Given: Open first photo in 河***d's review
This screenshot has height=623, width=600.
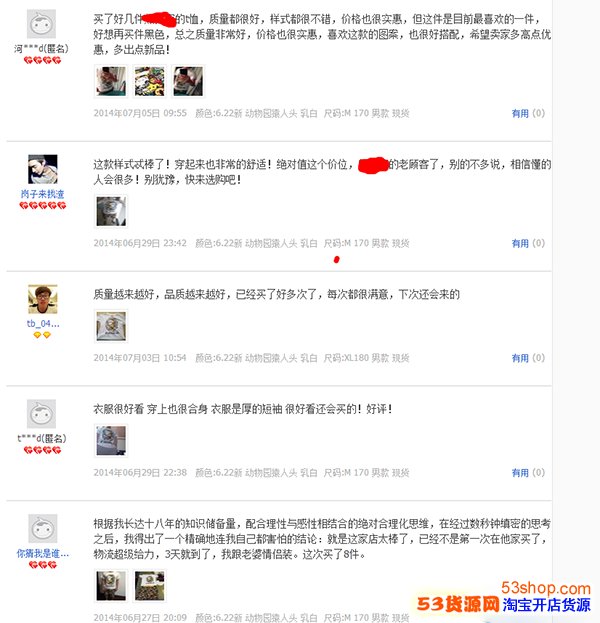Looking at the screenshot, I should coord(111,81).
